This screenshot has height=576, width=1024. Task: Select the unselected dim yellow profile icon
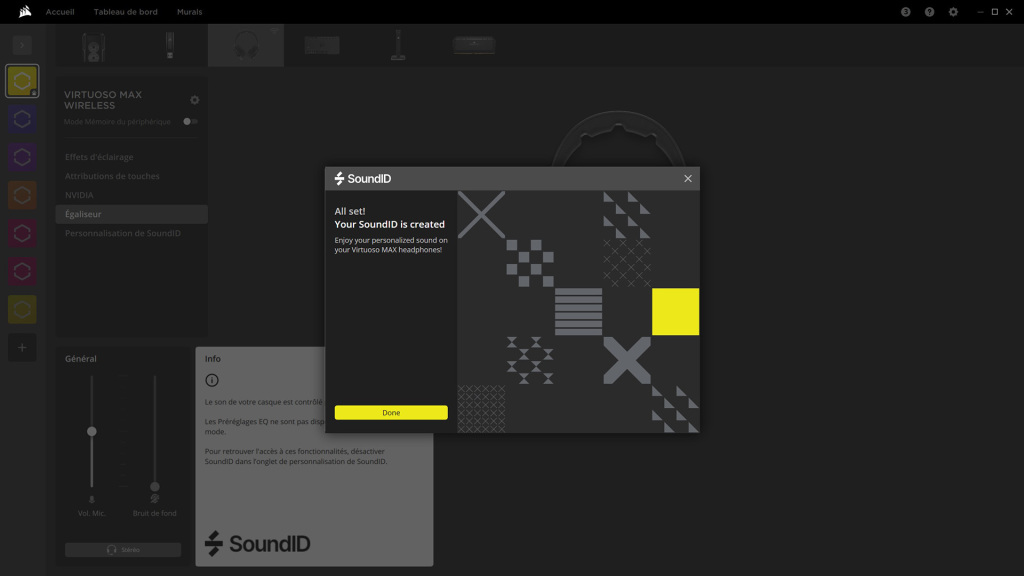(22, 309)
